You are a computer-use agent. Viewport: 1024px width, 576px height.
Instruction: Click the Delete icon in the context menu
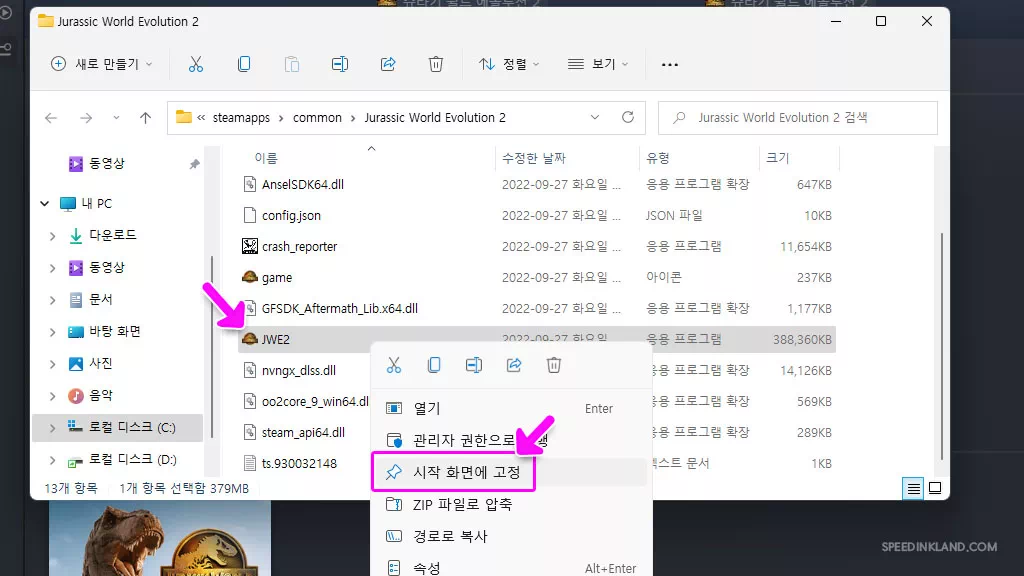tap(554, 365)
